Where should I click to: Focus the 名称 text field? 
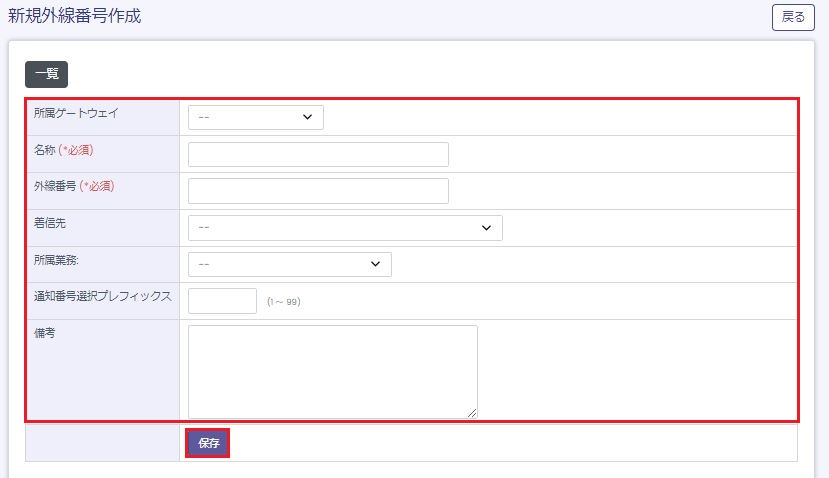tap(318, 154)
